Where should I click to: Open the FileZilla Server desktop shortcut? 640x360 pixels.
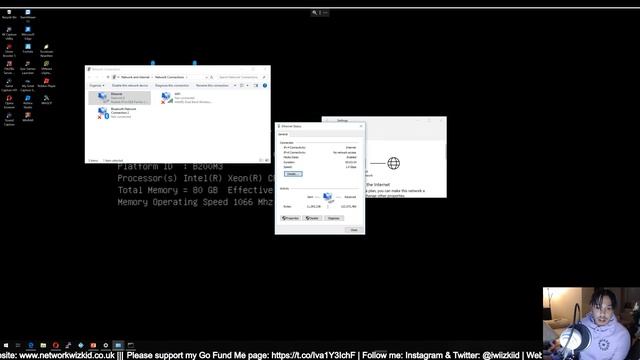click(9, 68)
